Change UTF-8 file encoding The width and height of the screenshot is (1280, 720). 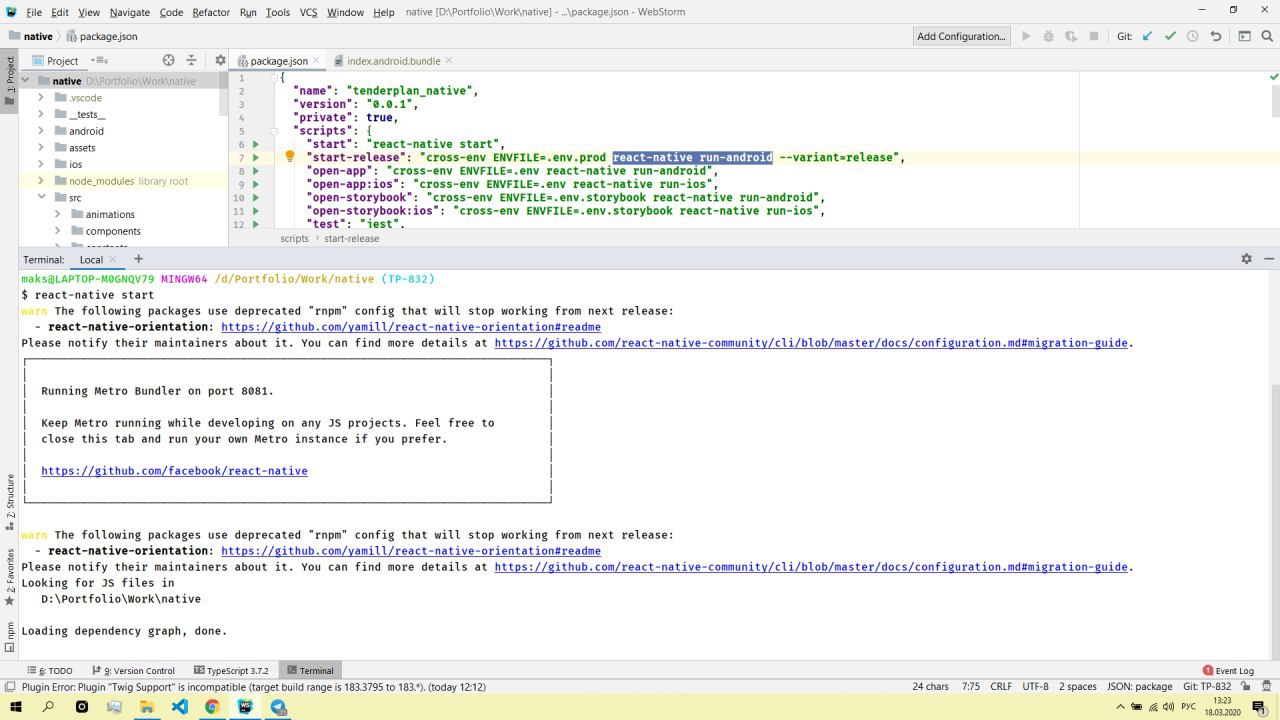point(1035,687)
